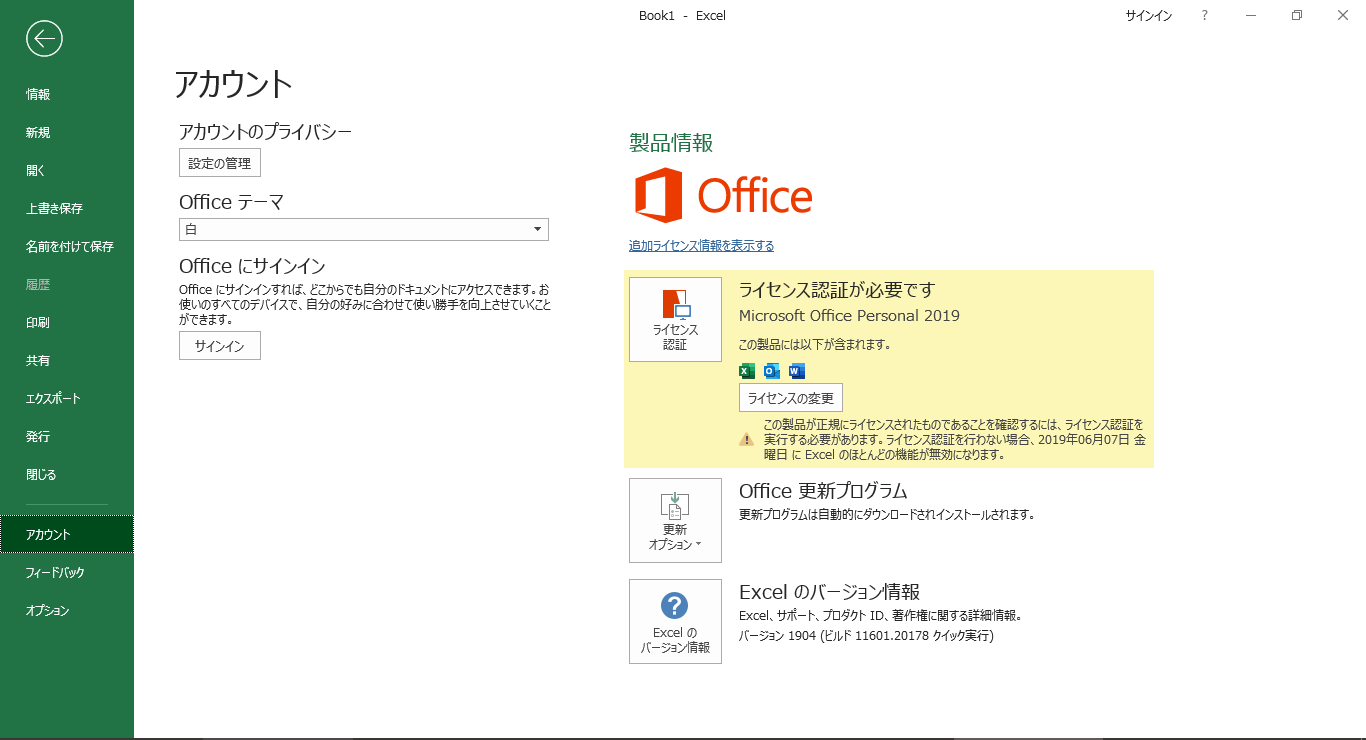The image size is (1366, 740).
Task: Open フィードバック in the sidebar
Action: coord(67,572)
